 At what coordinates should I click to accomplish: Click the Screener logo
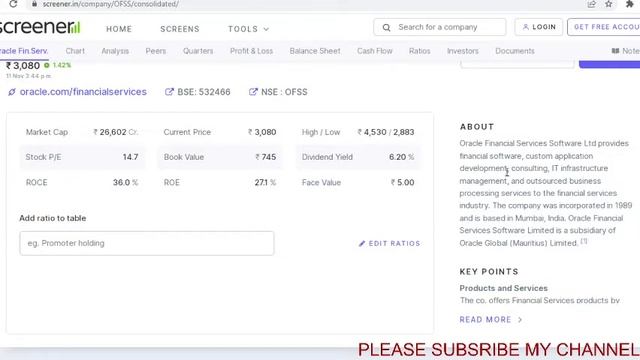[x=40, y=27]
